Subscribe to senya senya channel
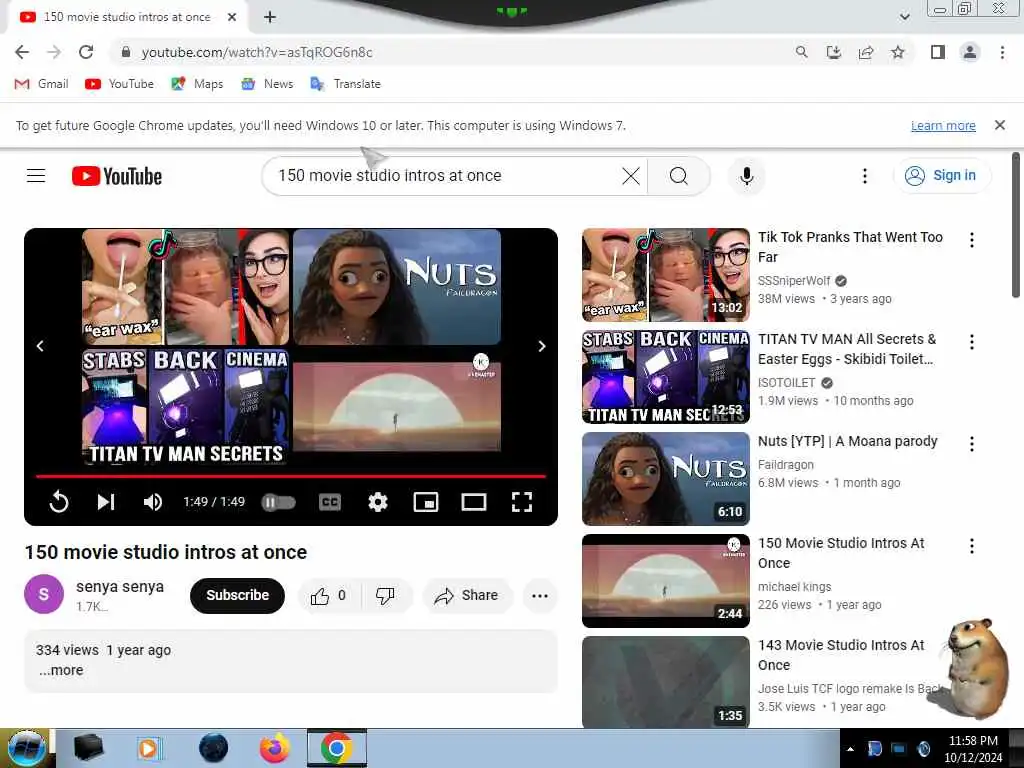This screenshot has width=1024, height=768. pyautogui.click(x=237, y=595)
